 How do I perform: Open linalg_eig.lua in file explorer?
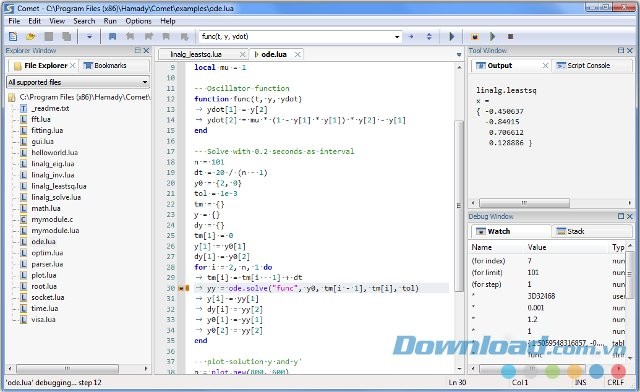(53, 164)
